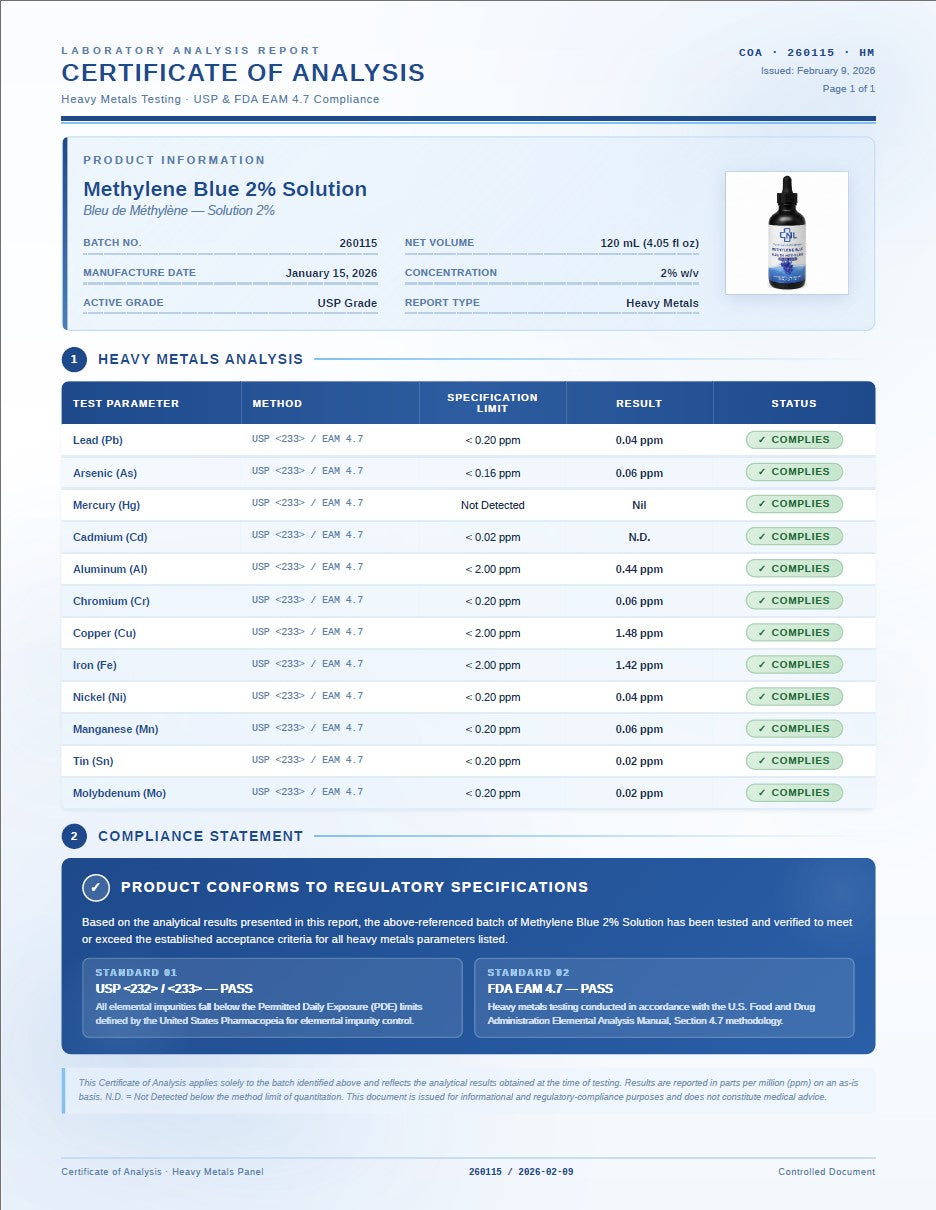Click the STANDARD 02 FDA EAM 4.7 card
Viewport: 936px width, 1210px height.
(x=664, y=998)
